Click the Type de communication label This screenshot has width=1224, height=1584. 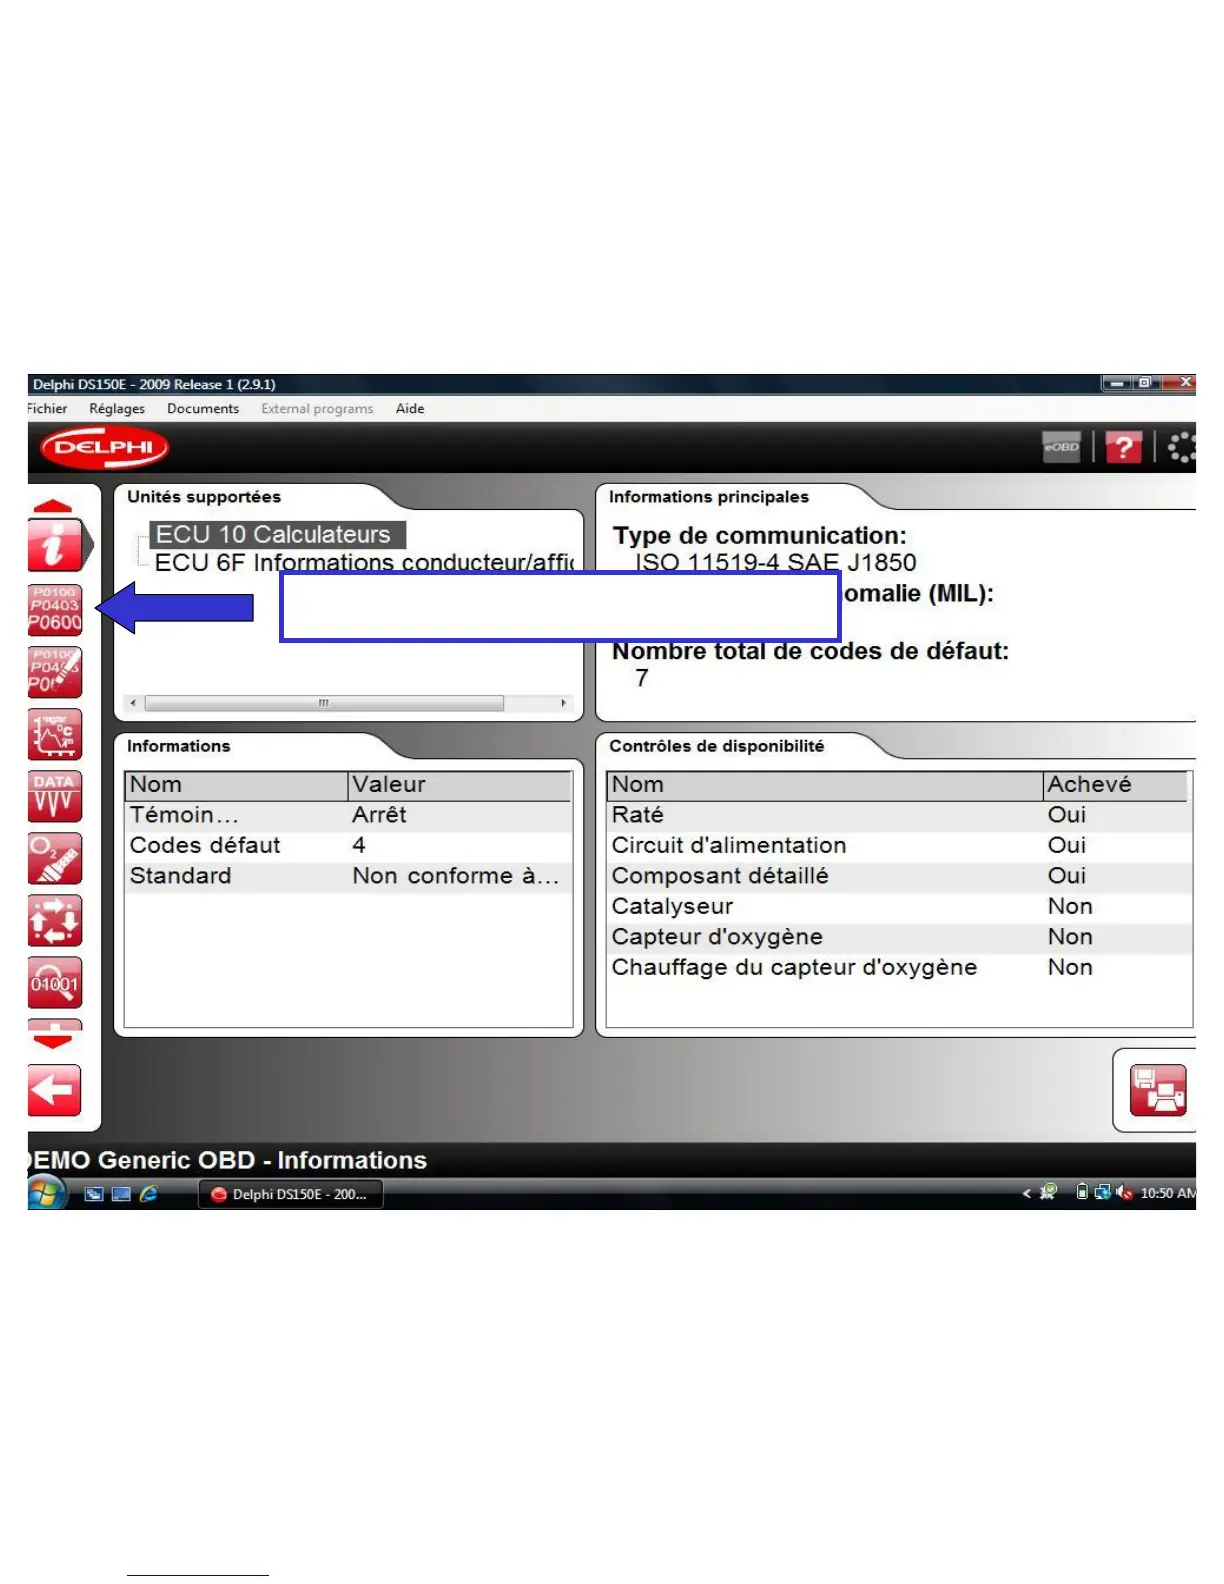click(x=760, y=536)
